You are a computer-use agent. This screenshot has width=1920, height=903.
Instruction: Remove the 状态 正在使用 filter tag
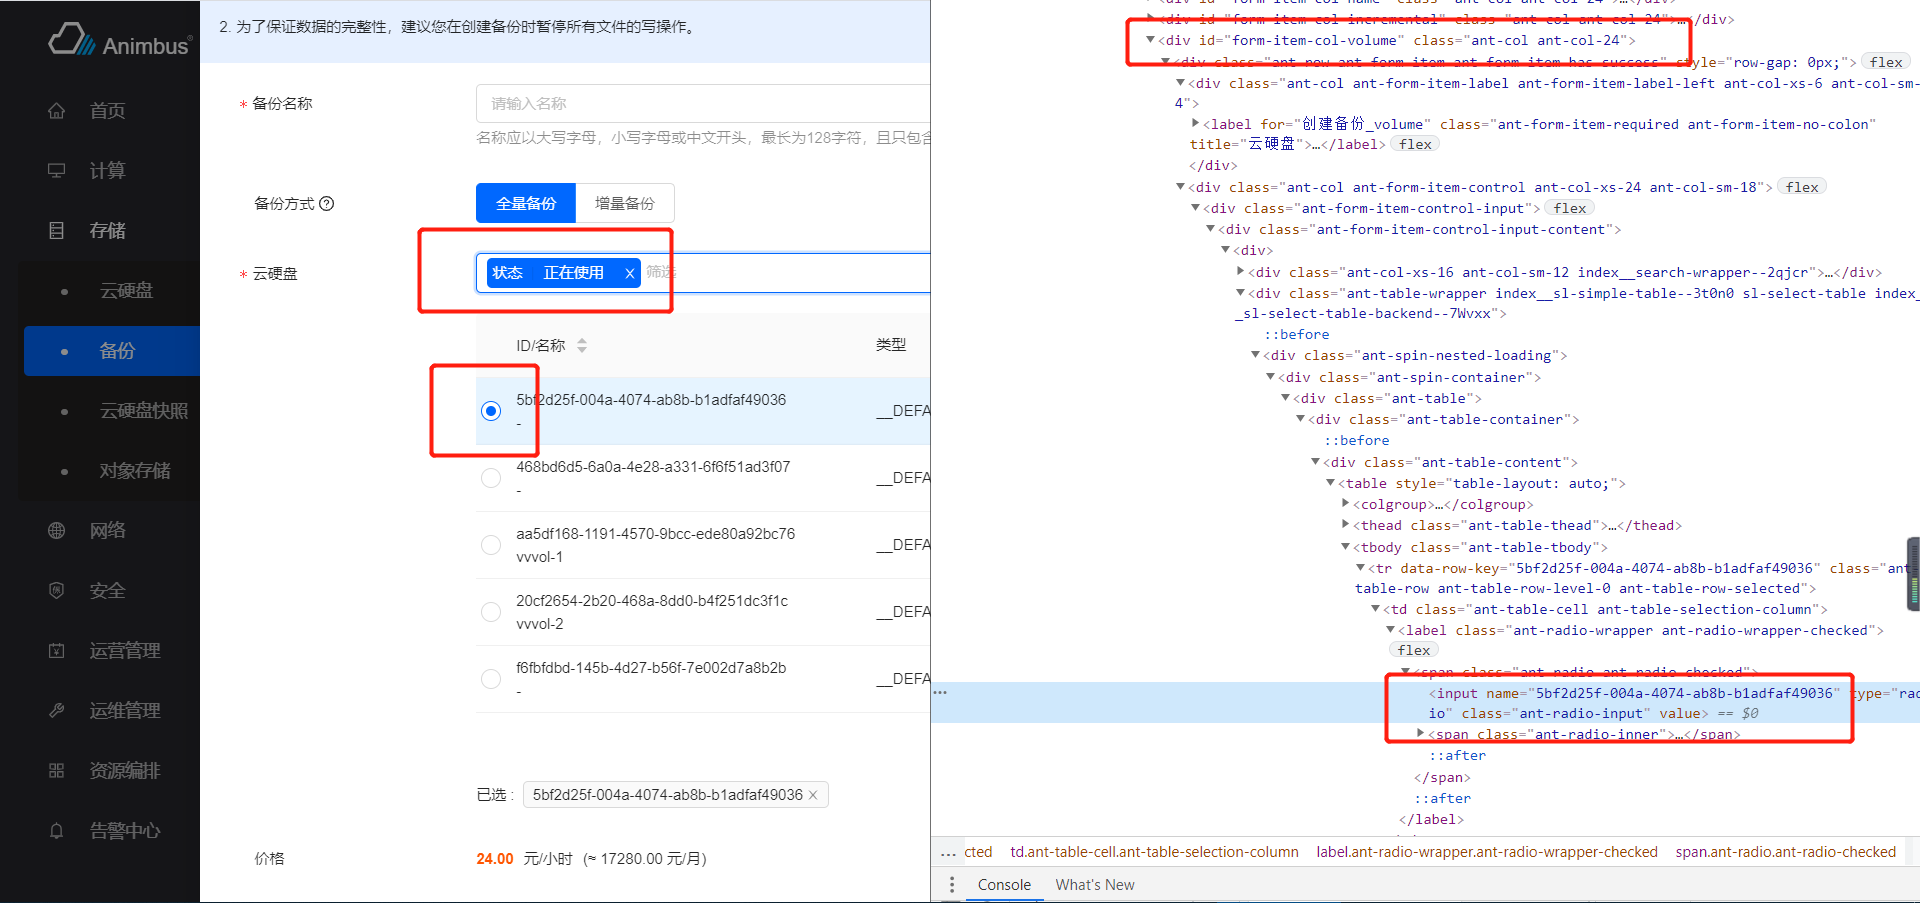coord(630,273)
